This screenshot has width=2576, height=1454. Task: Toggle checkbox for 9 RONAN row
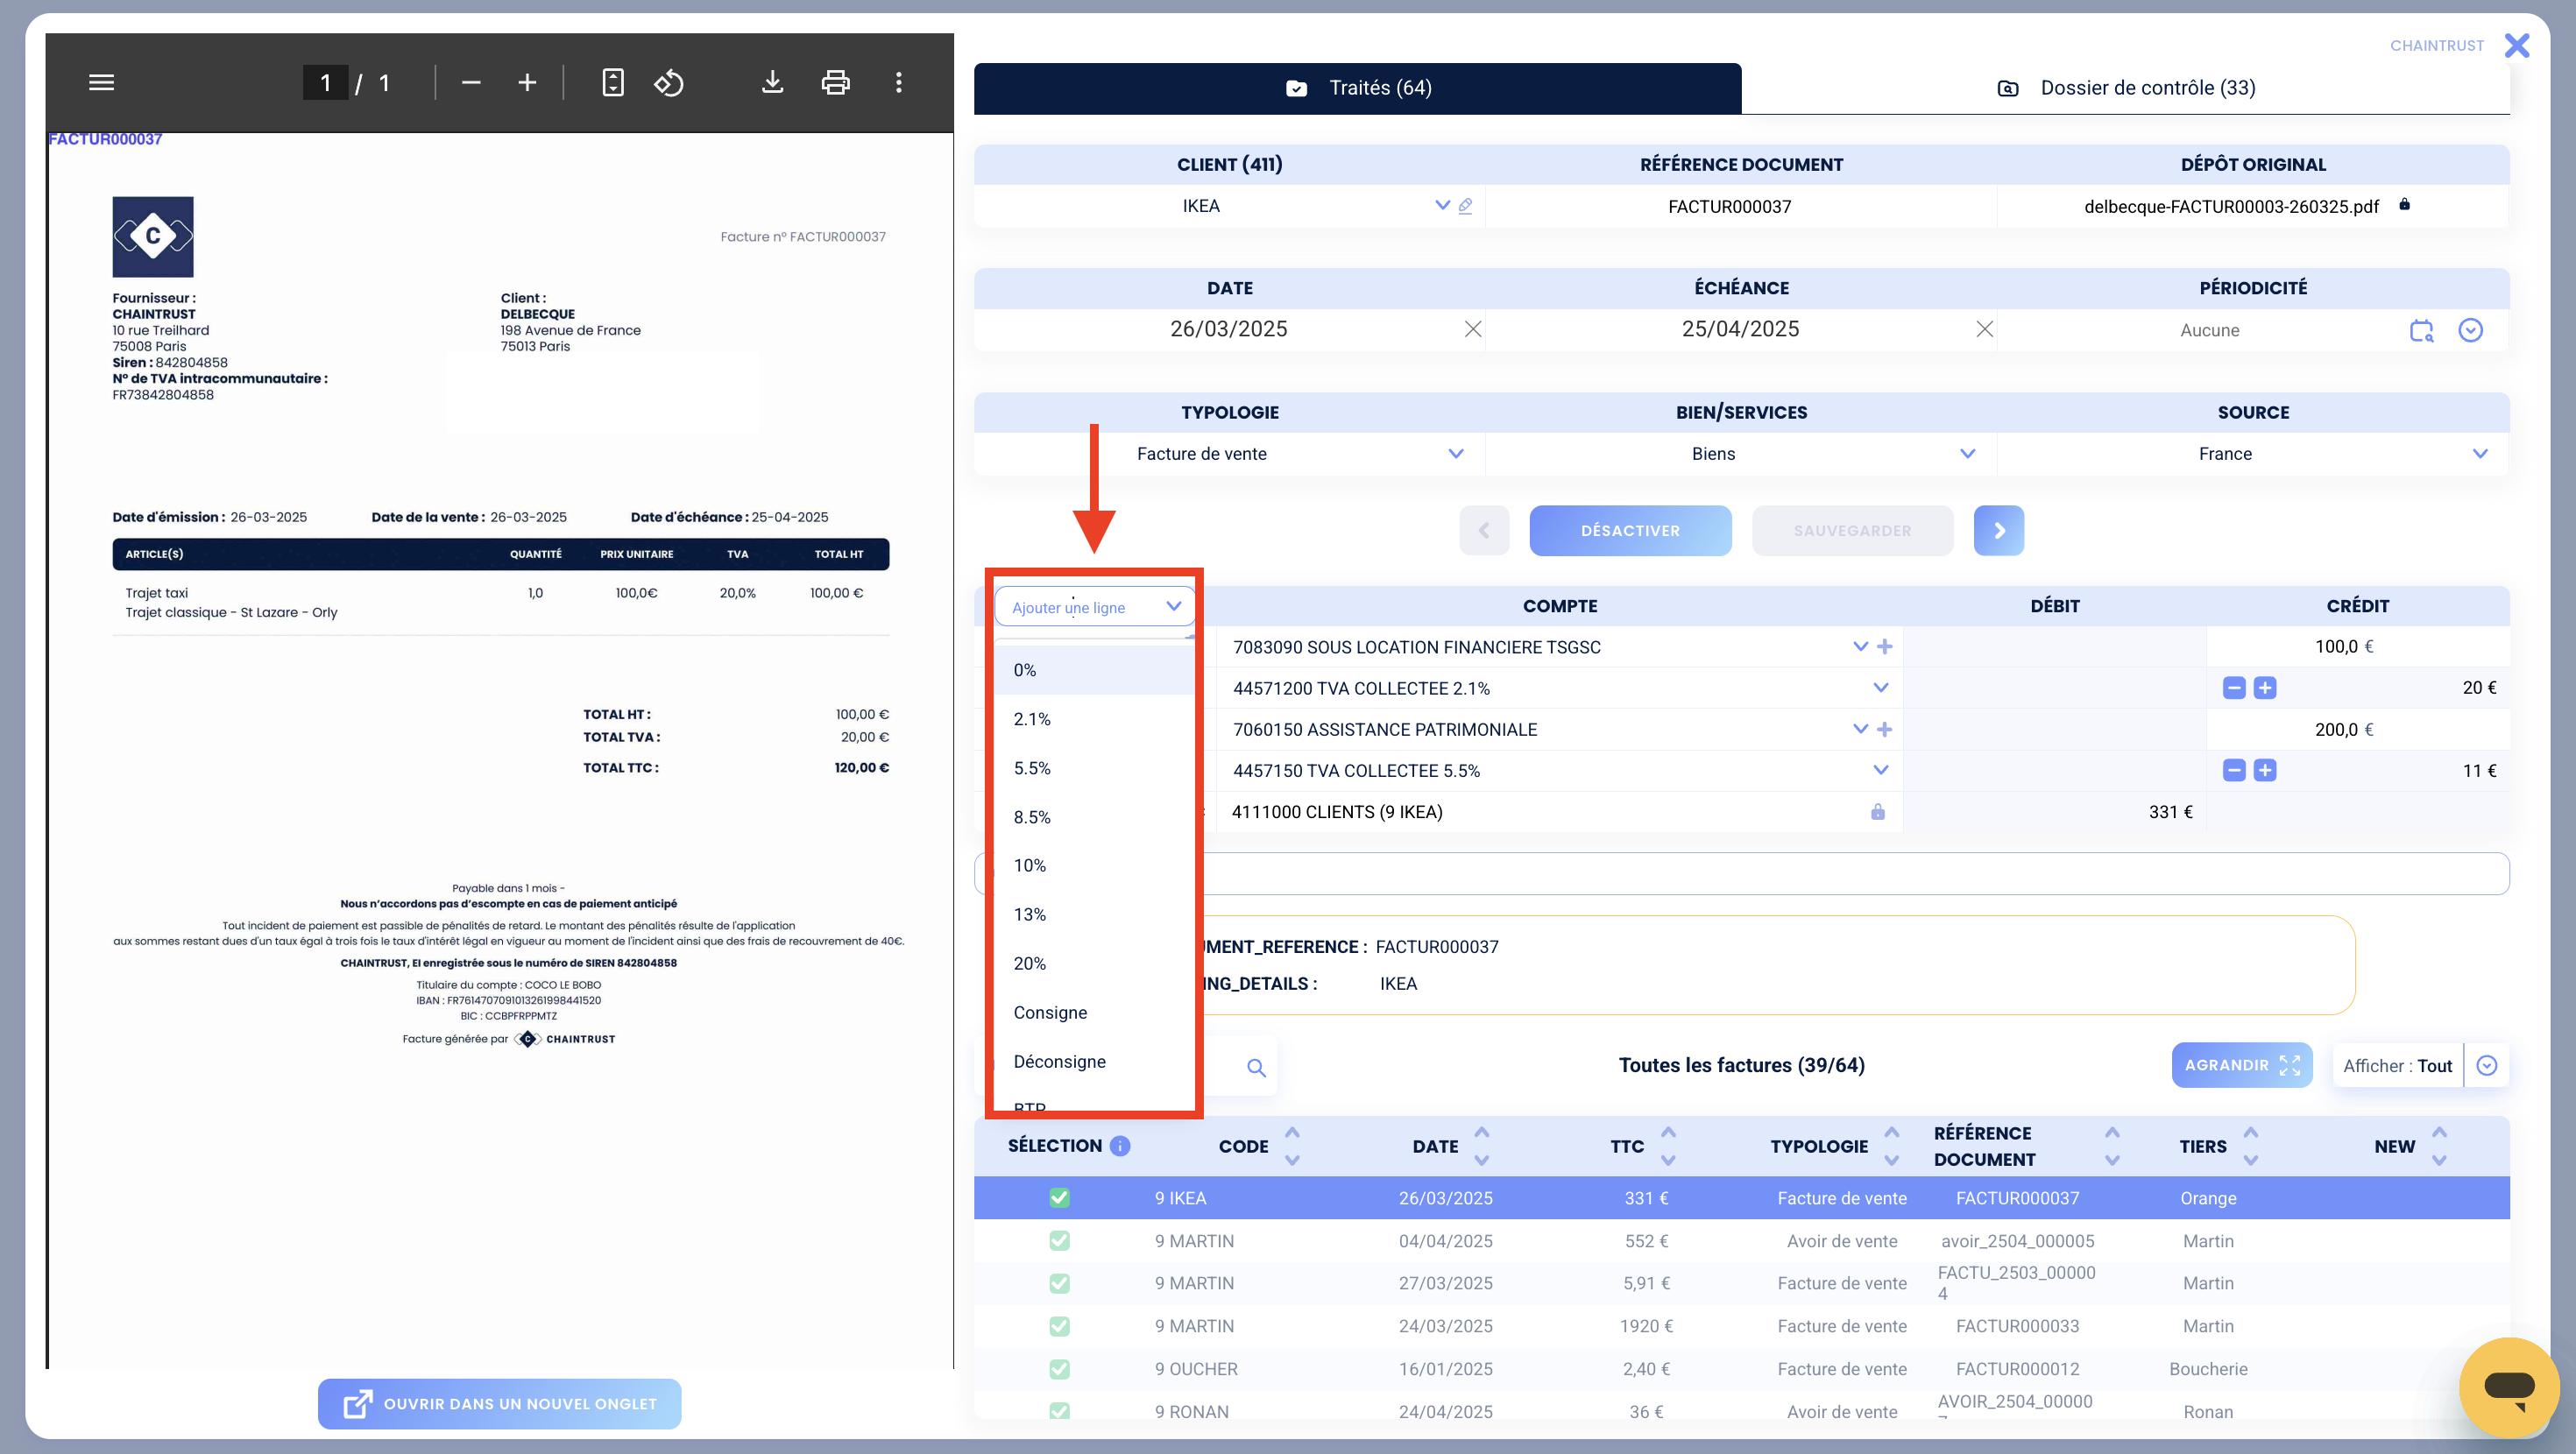[1059, 1411]
